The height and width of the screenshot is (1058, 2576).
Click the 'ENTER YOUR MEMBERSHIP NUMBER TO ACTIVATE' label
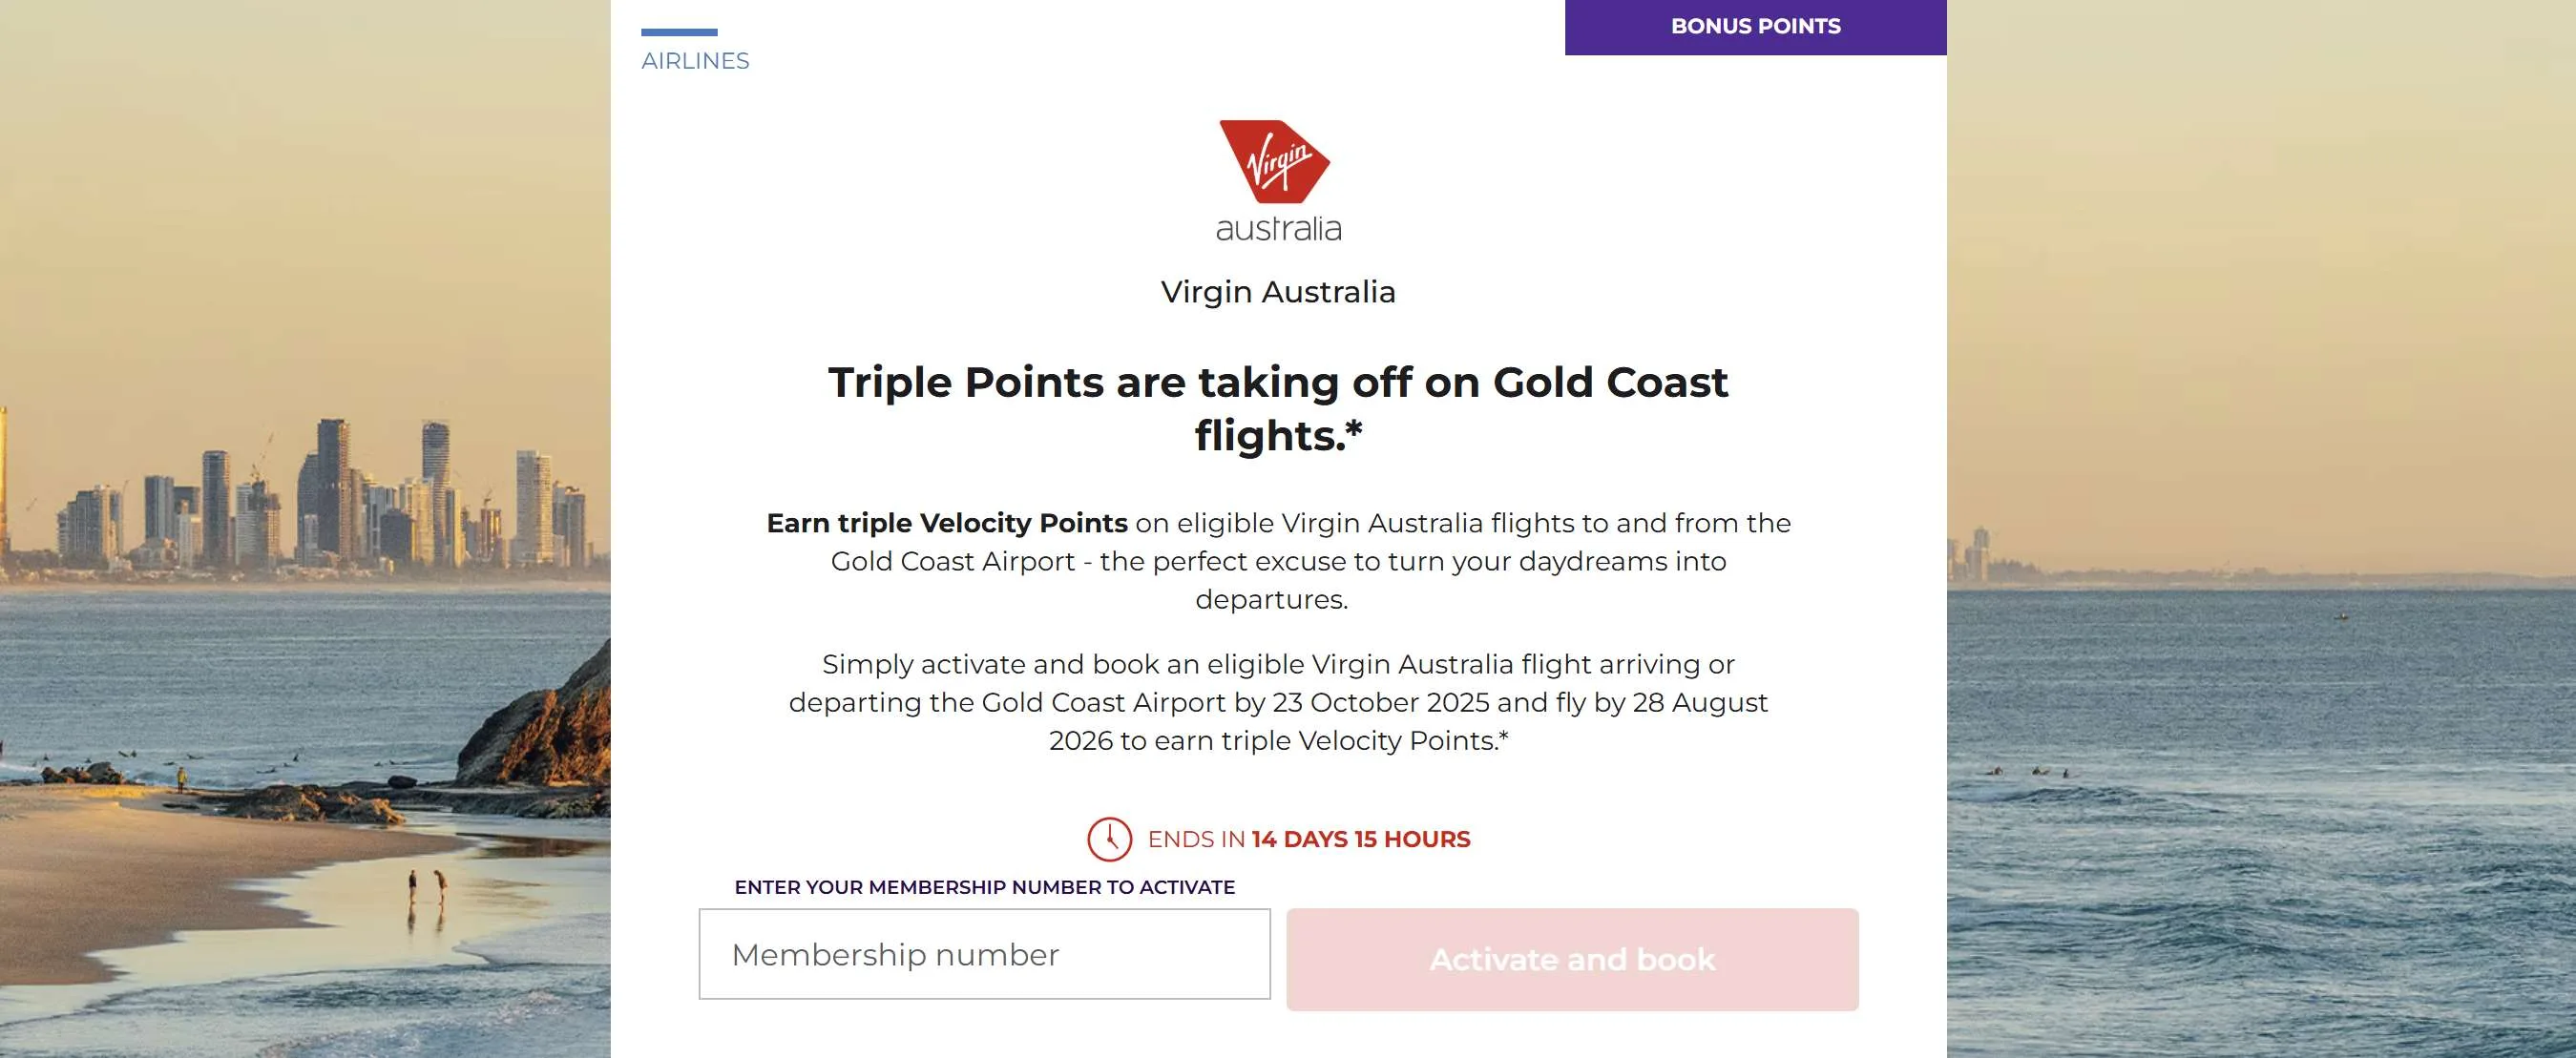click(984, 887)
